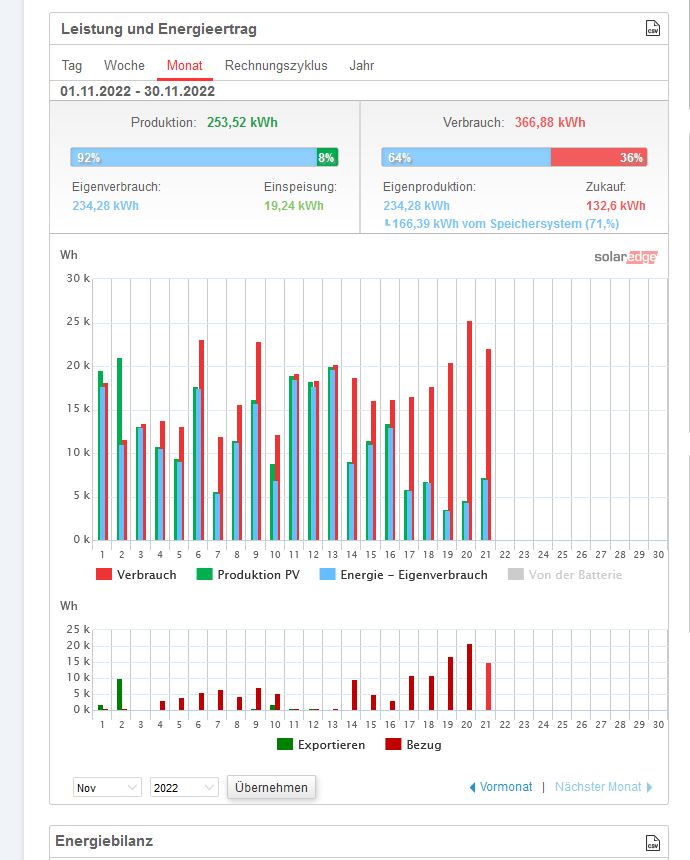Click the 64% Eigenproduktion bar segment
Image resolution: width=690 pixels, height=860 pixels.
pos(466,157)
